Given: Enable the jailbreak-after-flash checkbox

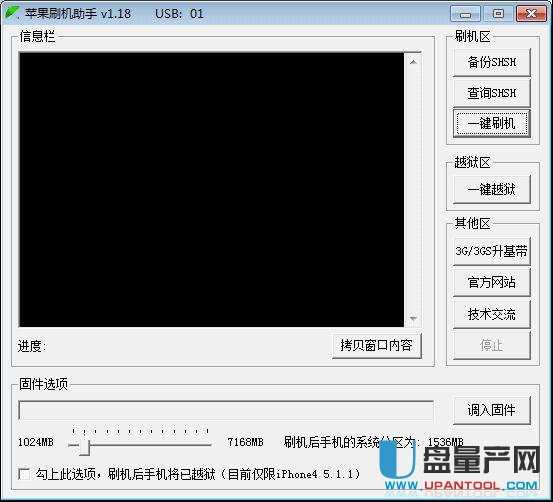Looking at the screenshot, I should point(24,473).
